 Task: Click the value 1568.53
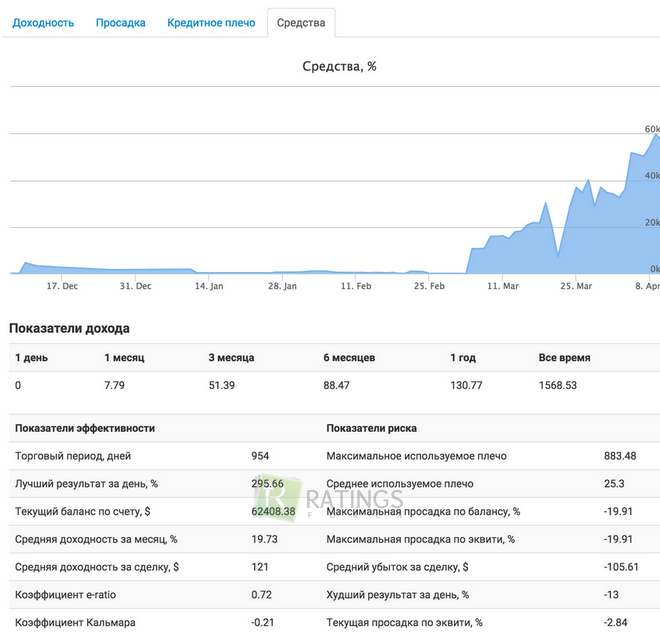point(558,385)
